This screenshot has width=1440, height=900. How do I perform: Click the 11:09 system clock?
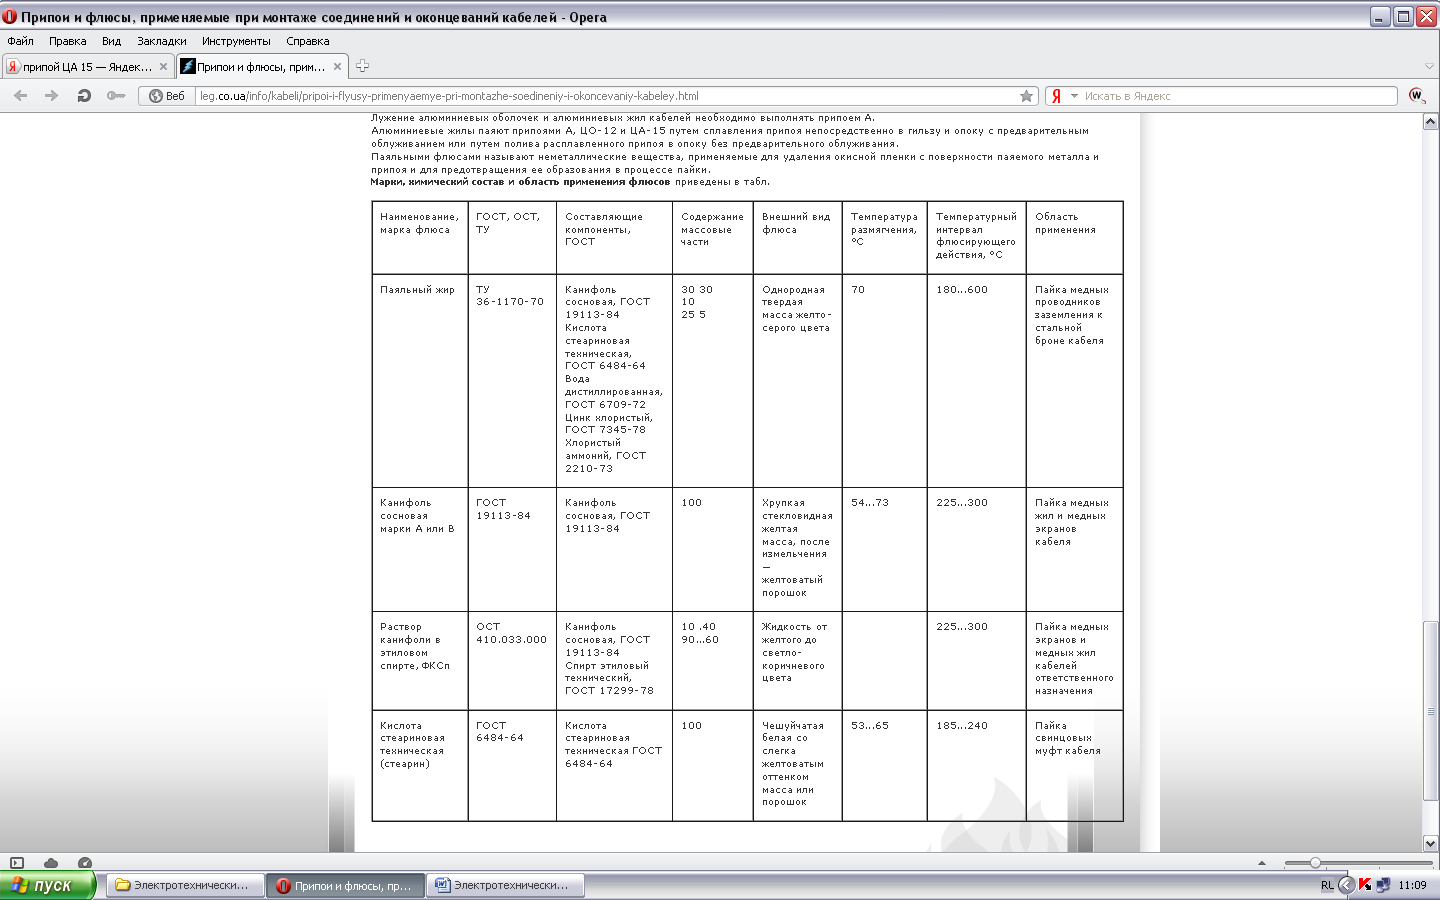[x=1412, y=885]
